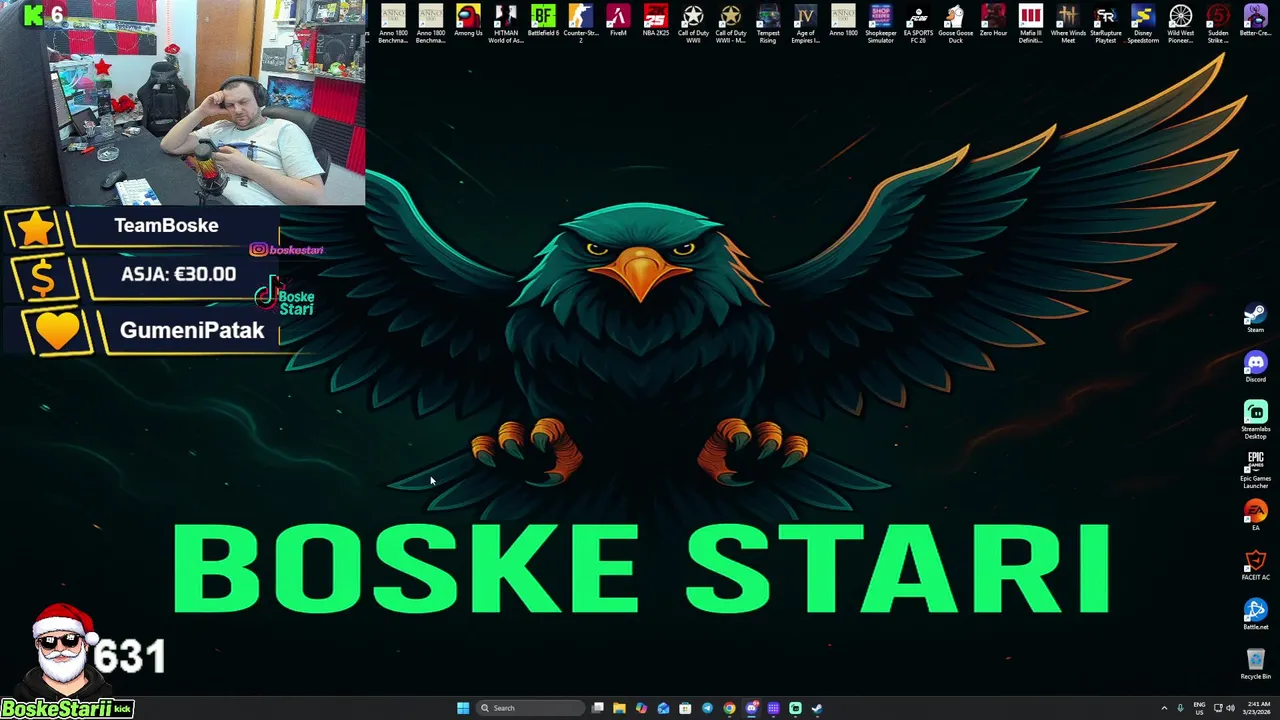Image resolution: width=1280 pixels, height=720 pixels.
Task: Launch HITMAN World of Assassination shortcut
Action: tap(505, 24)
